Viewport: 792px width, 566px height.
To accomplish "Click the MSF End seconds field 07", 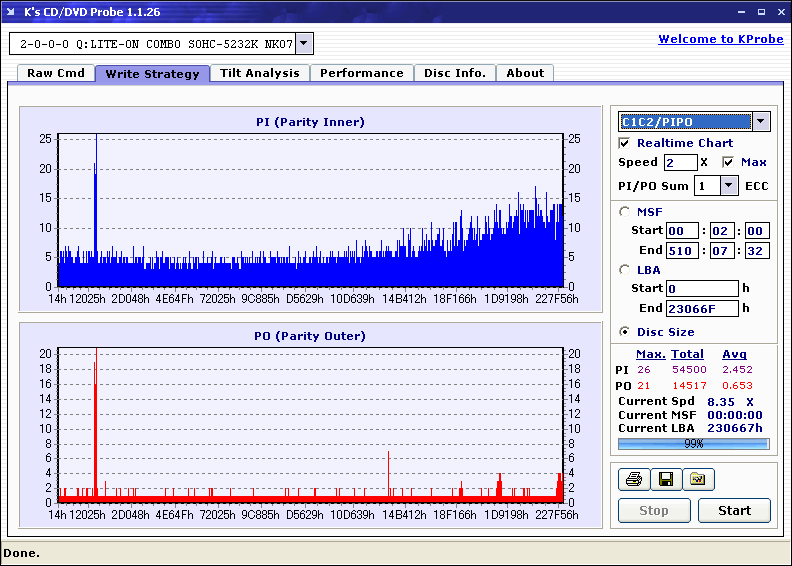I will (x=722, y=250).
